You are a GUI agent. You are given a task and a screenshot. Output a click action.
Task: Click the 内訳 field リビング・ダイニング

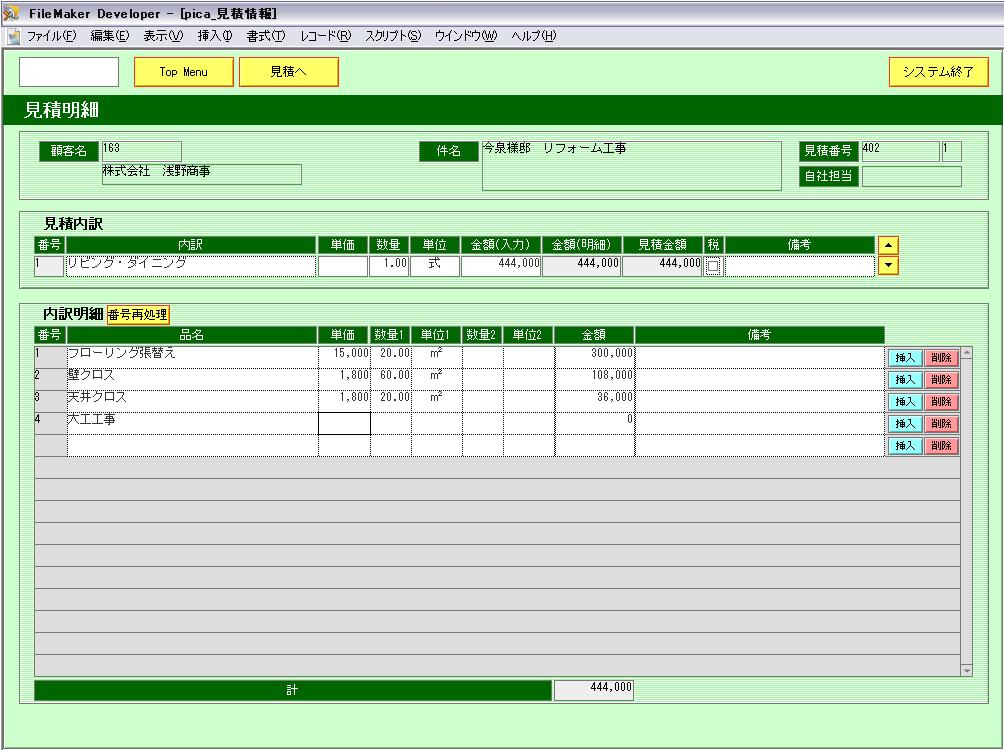coord(191,266)
